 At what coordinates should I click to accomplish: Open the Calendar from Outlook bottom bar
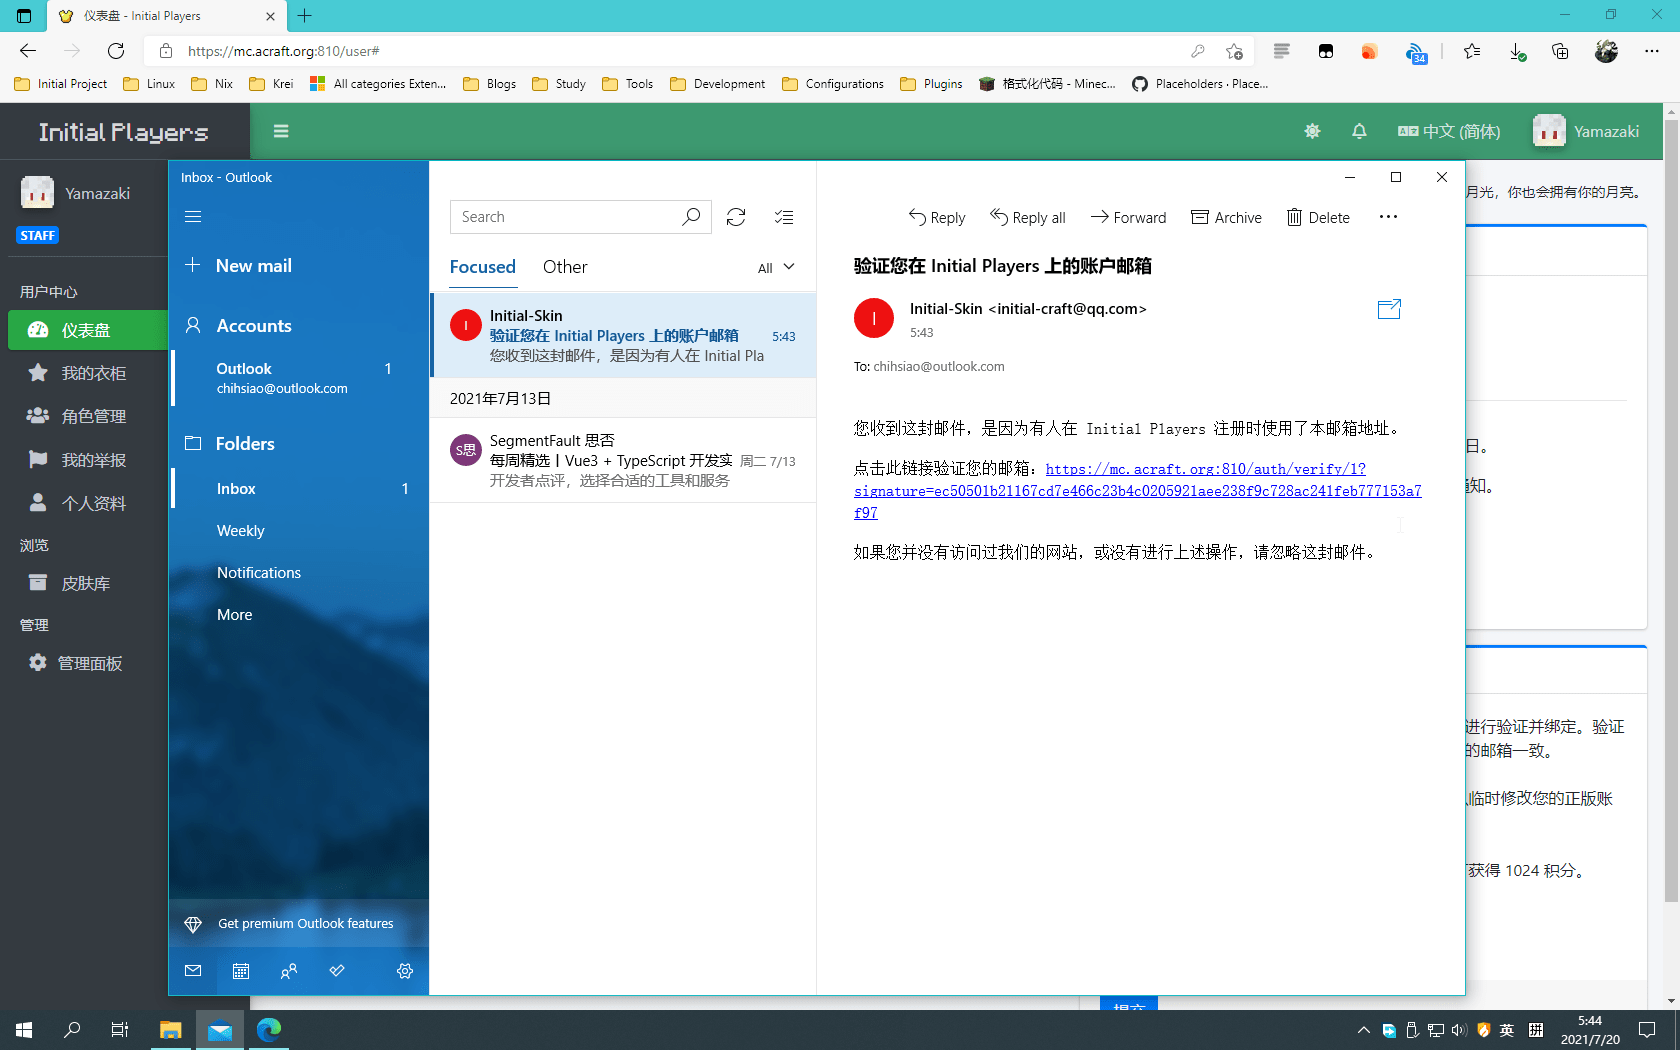240,971
